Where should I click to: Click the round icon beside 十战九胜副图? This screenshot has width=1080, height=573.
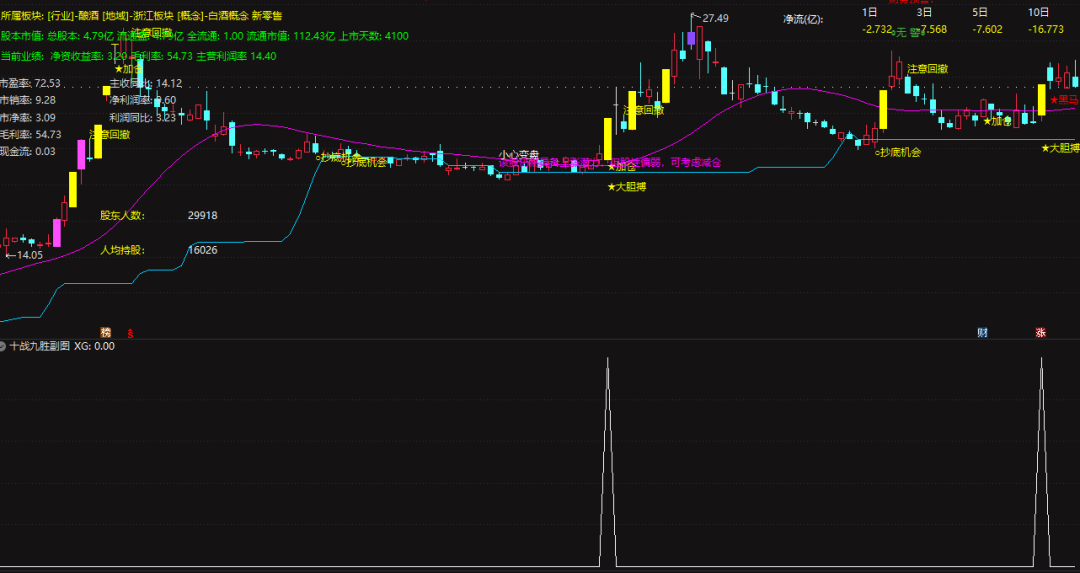tap(4, 346)
